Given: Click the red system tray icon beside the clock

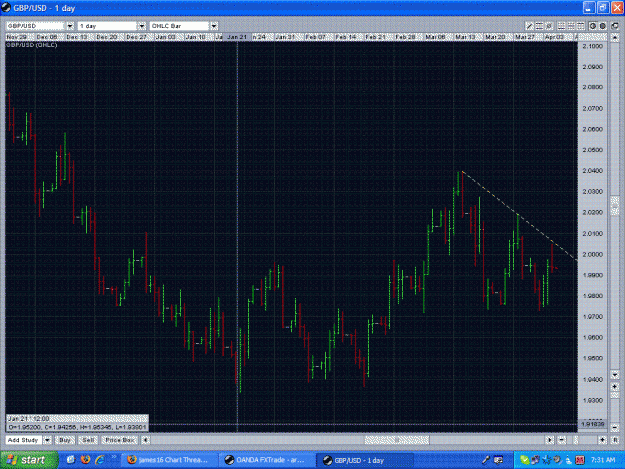Looking at the screenshot, I should pos(580,460).
